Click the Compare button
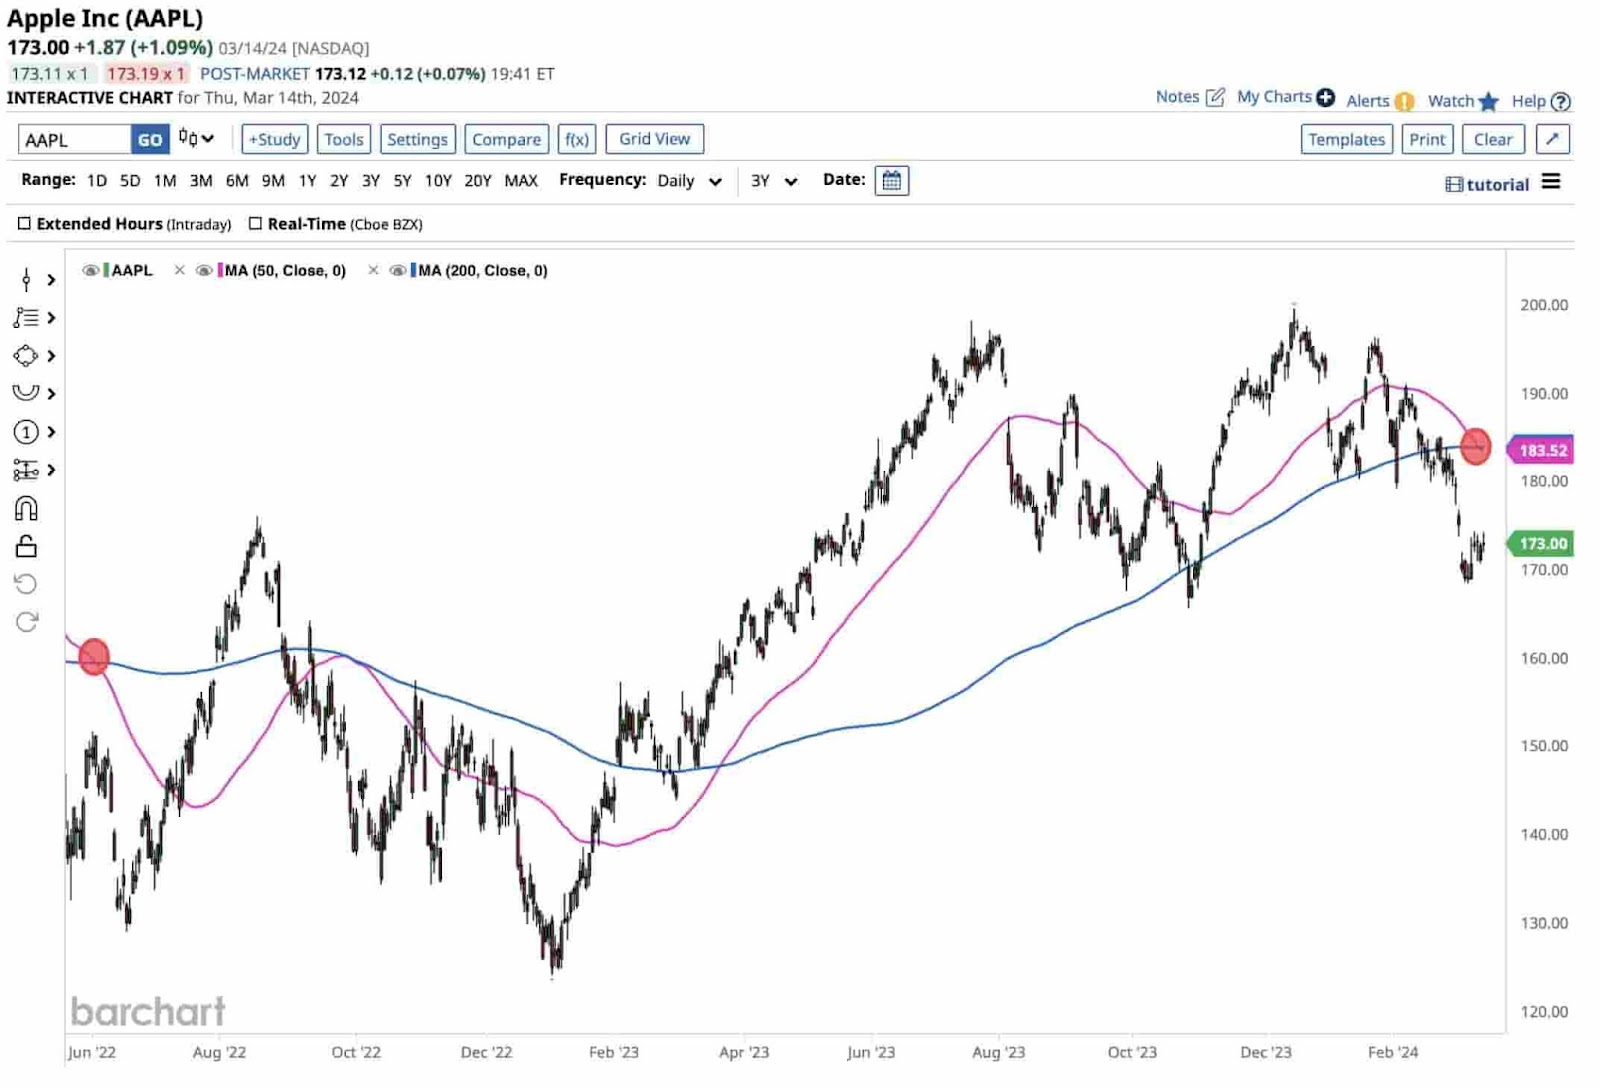Image resolution: width=1600 pixels, height=1088 pixels. pyautogui.click(x=507, y=139)
